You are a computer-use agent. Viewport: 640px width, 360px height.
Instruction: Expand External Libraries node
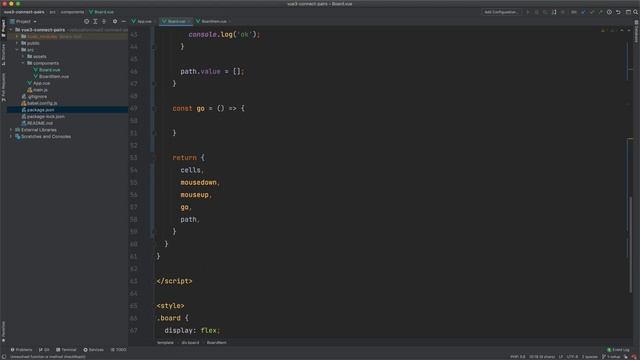pos(11,130)
